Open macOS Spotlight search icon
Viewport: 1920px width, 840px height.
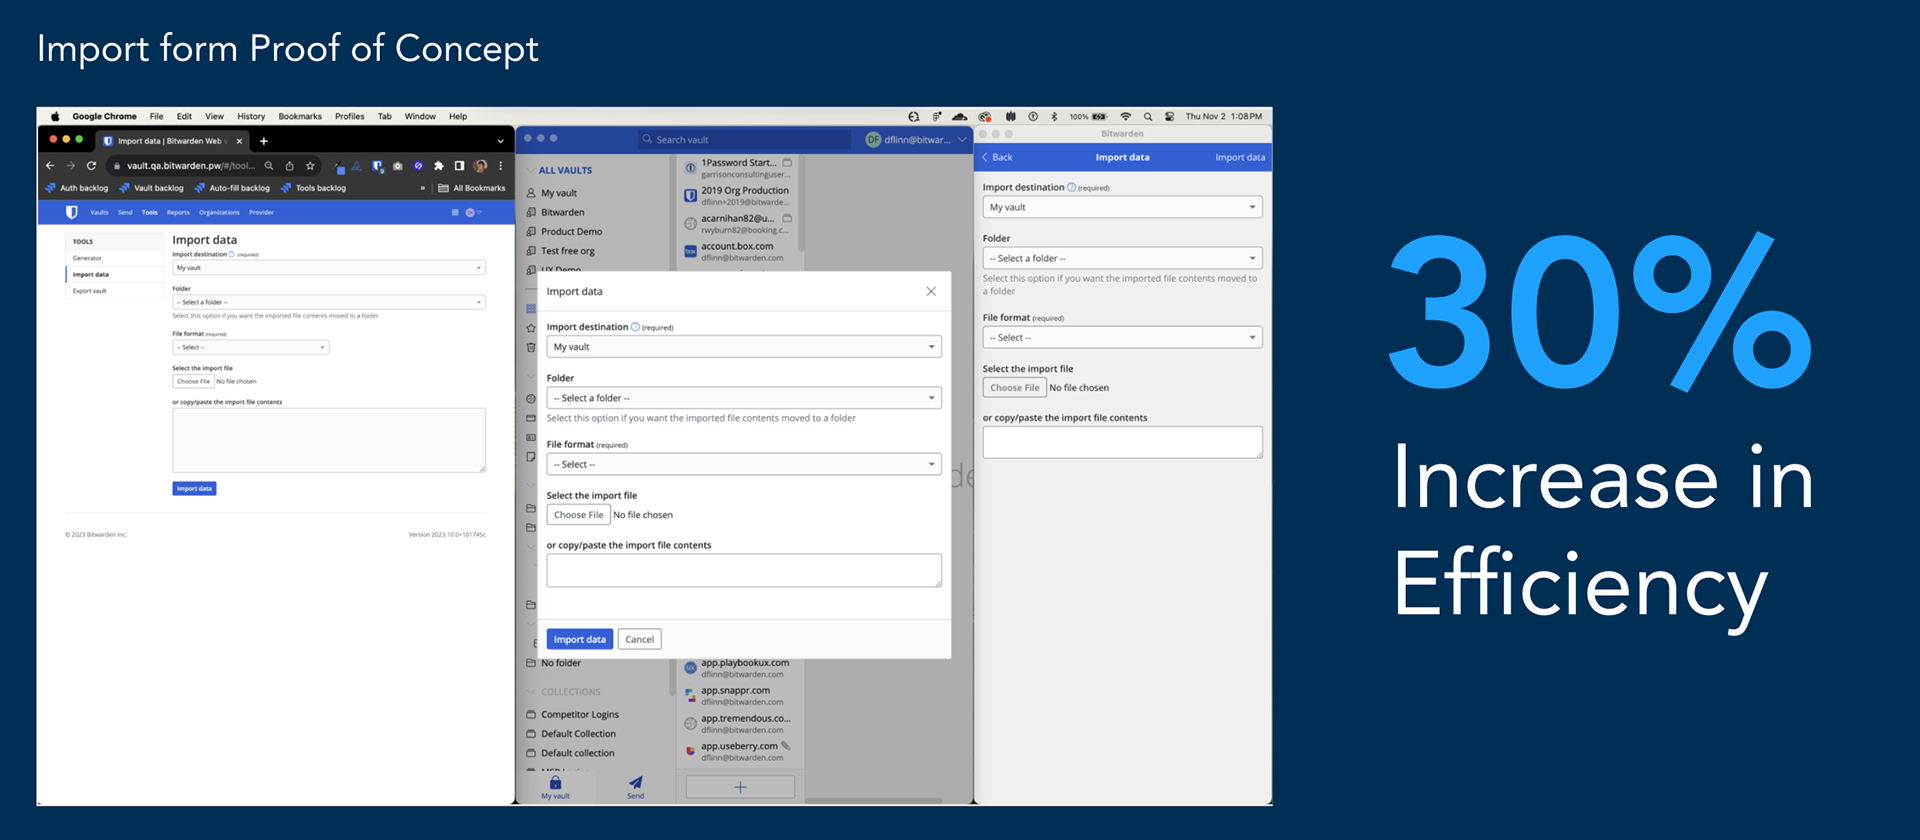pyautogui.click(x=1148, y=116)
